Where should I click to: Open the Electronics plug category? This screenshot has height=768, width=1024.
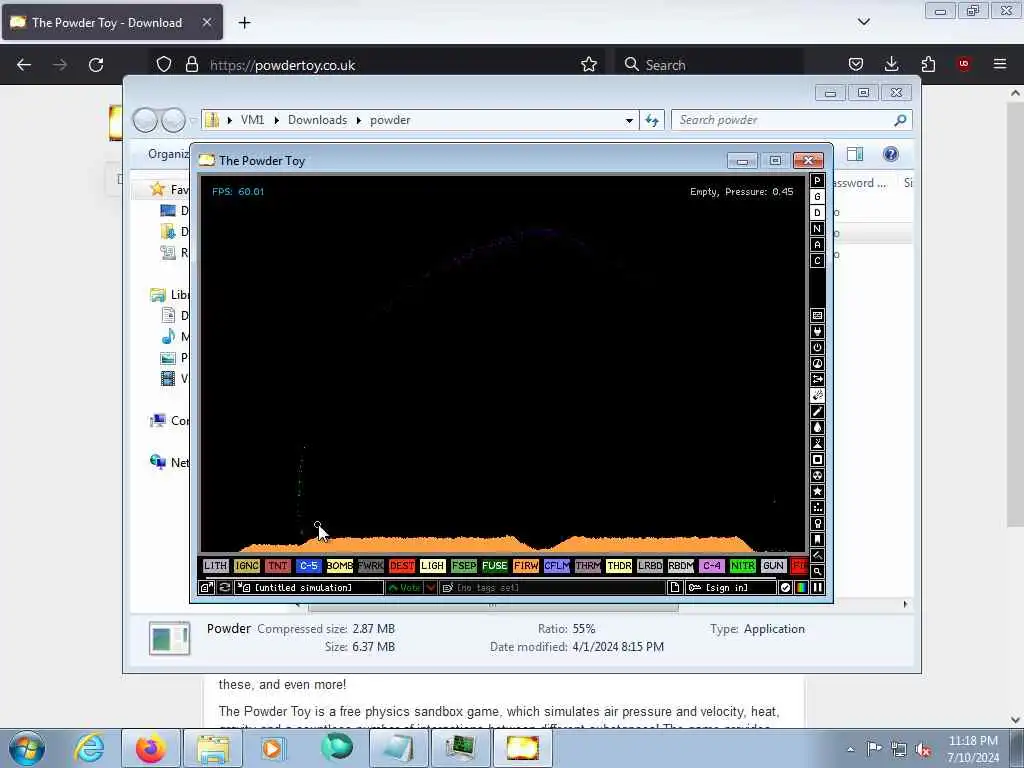[x=817, y=332]
